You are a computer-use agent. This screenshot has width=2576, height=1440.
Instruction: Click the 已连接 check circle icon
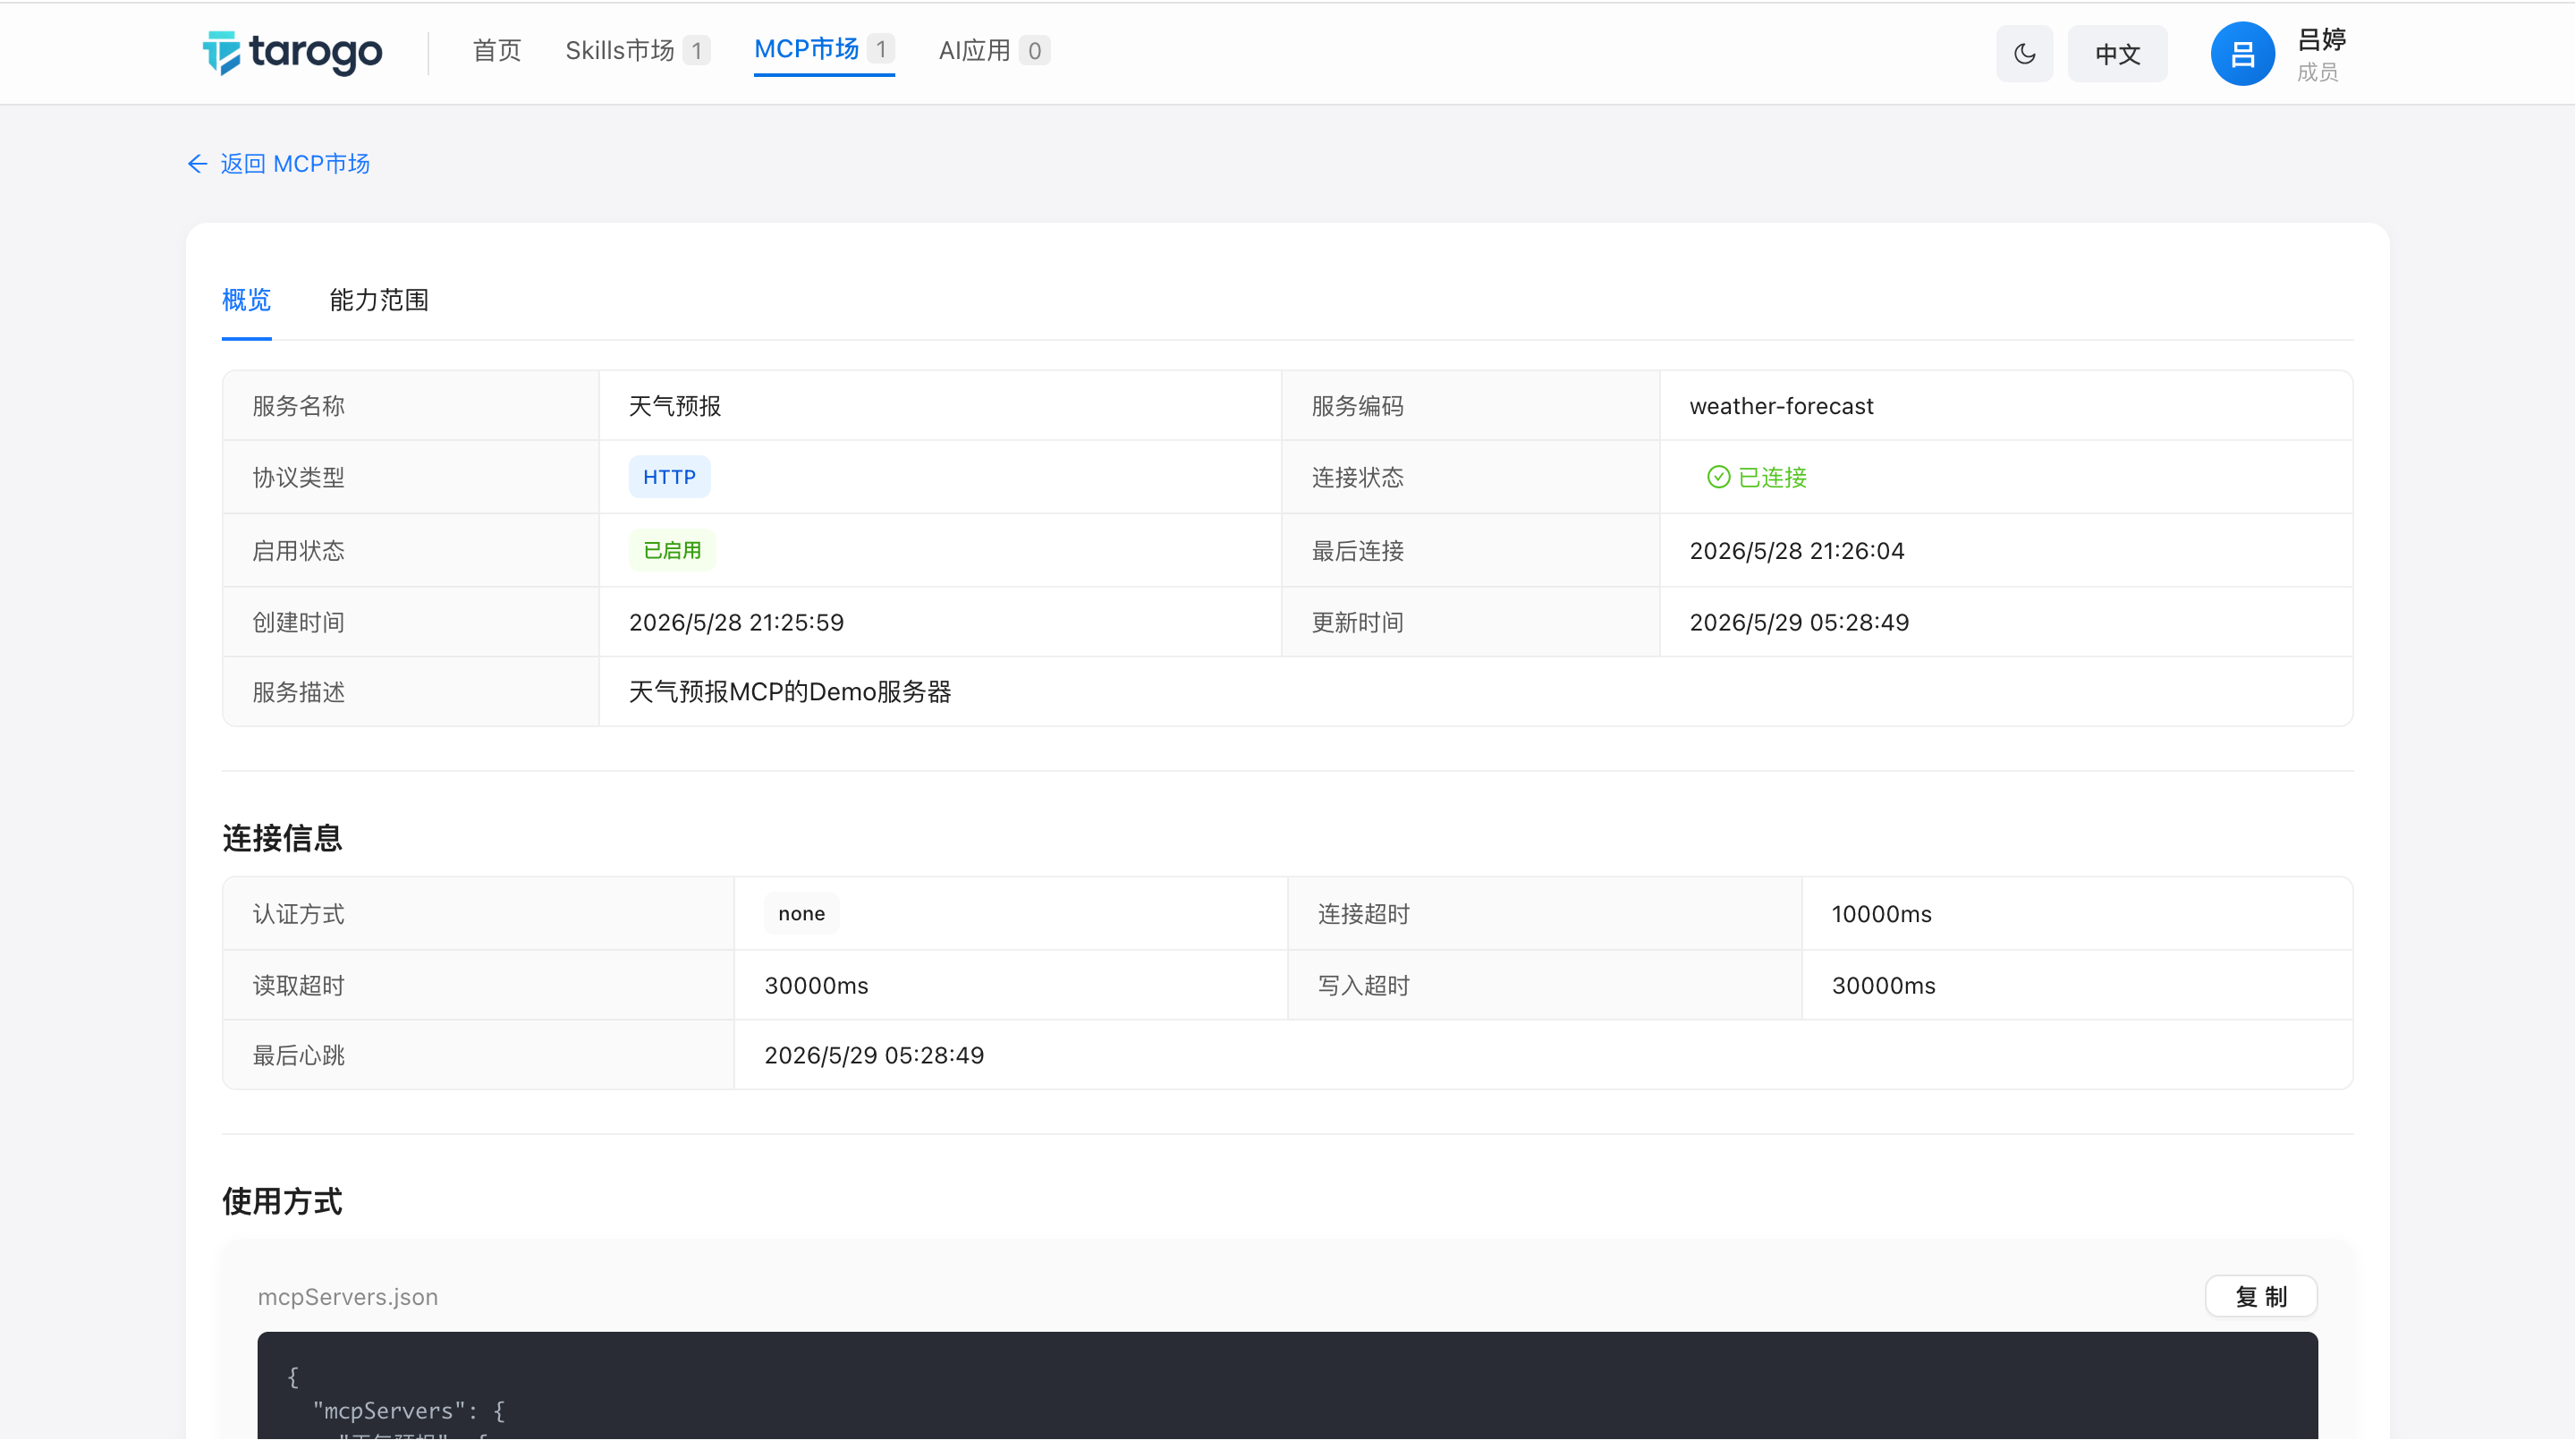click(x=1718, y=477)
